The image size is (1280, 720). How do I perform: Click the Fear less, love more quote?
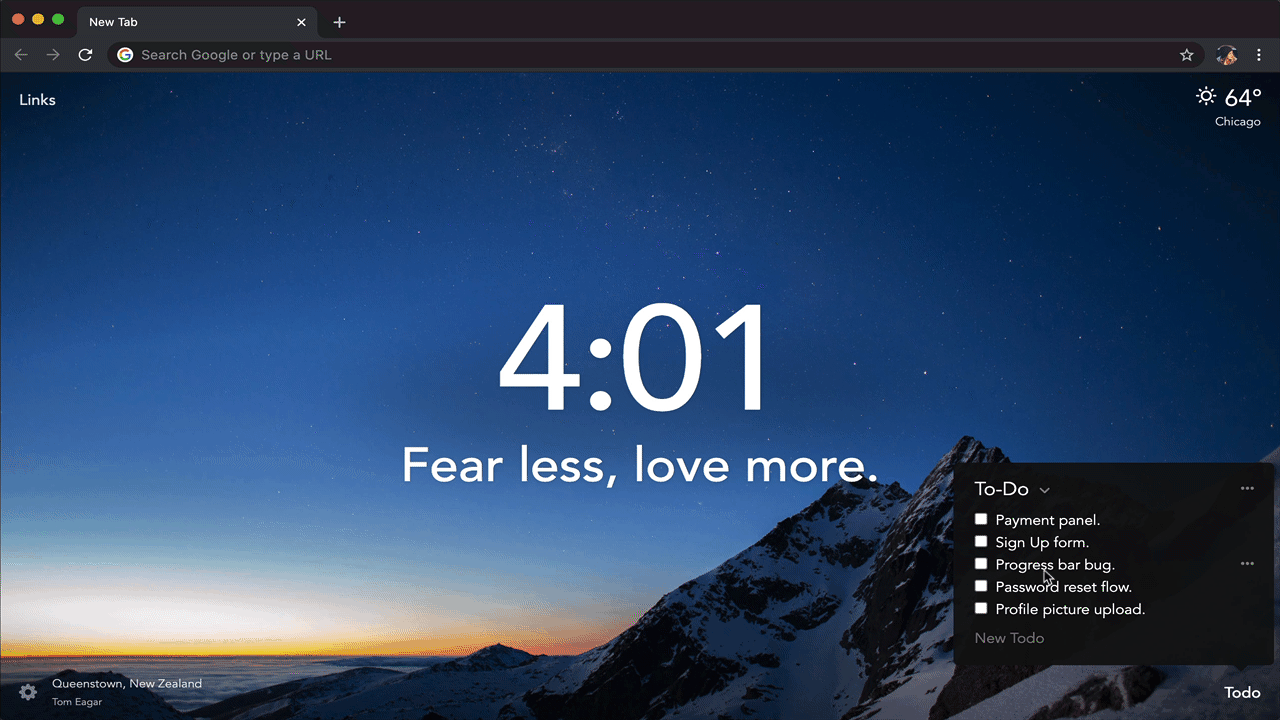click(x=640, y=465)
